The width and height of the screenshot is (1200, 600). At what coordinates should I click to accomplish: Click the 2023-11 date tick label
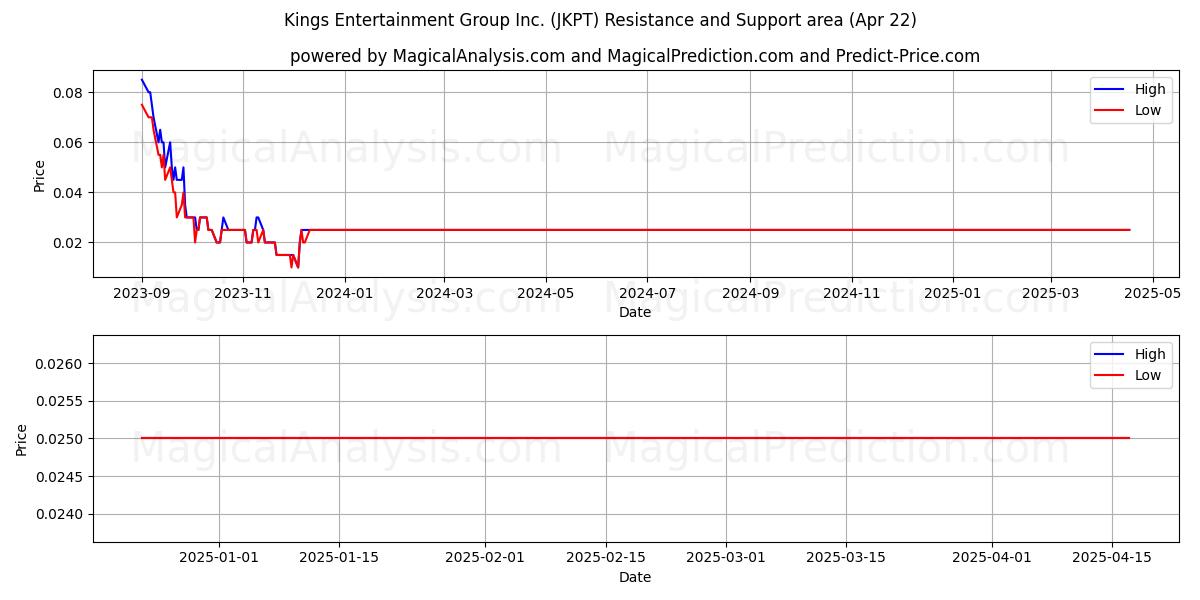pyautogui.click(x=243, y=293)
